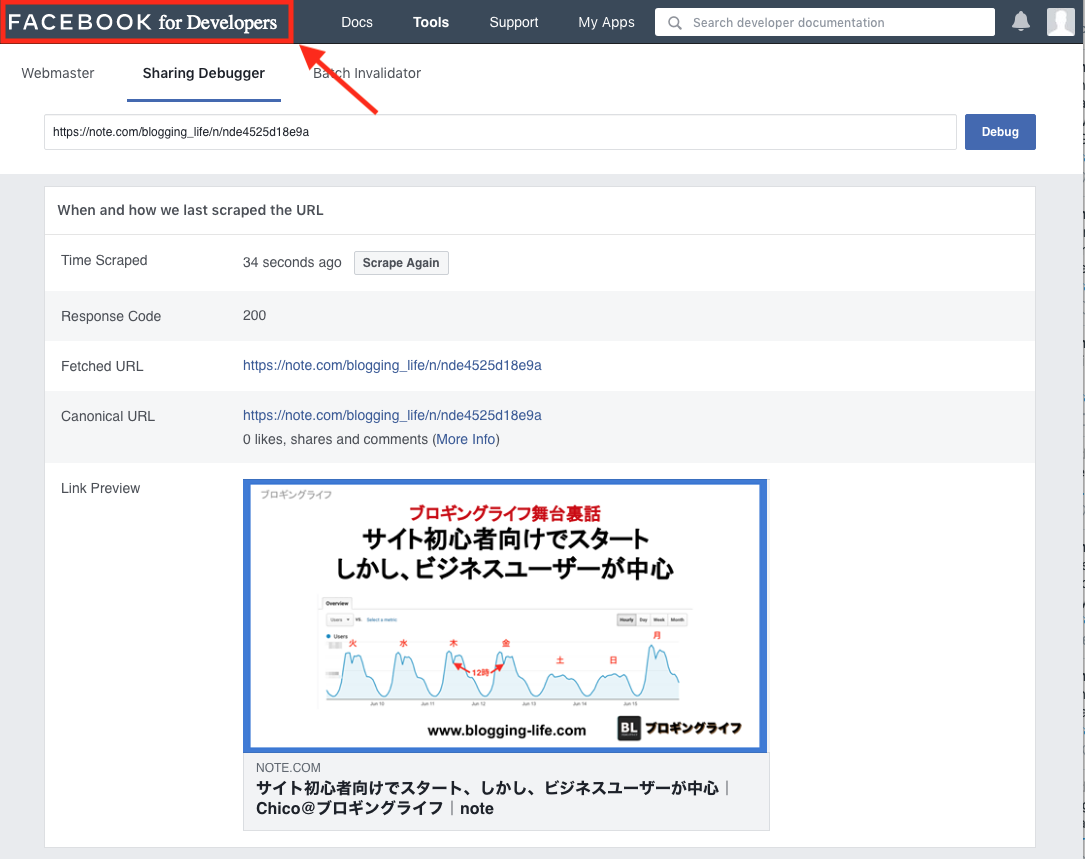Click the link preview image
This screenshot has width=1085, height=859.
coord(506,615)
